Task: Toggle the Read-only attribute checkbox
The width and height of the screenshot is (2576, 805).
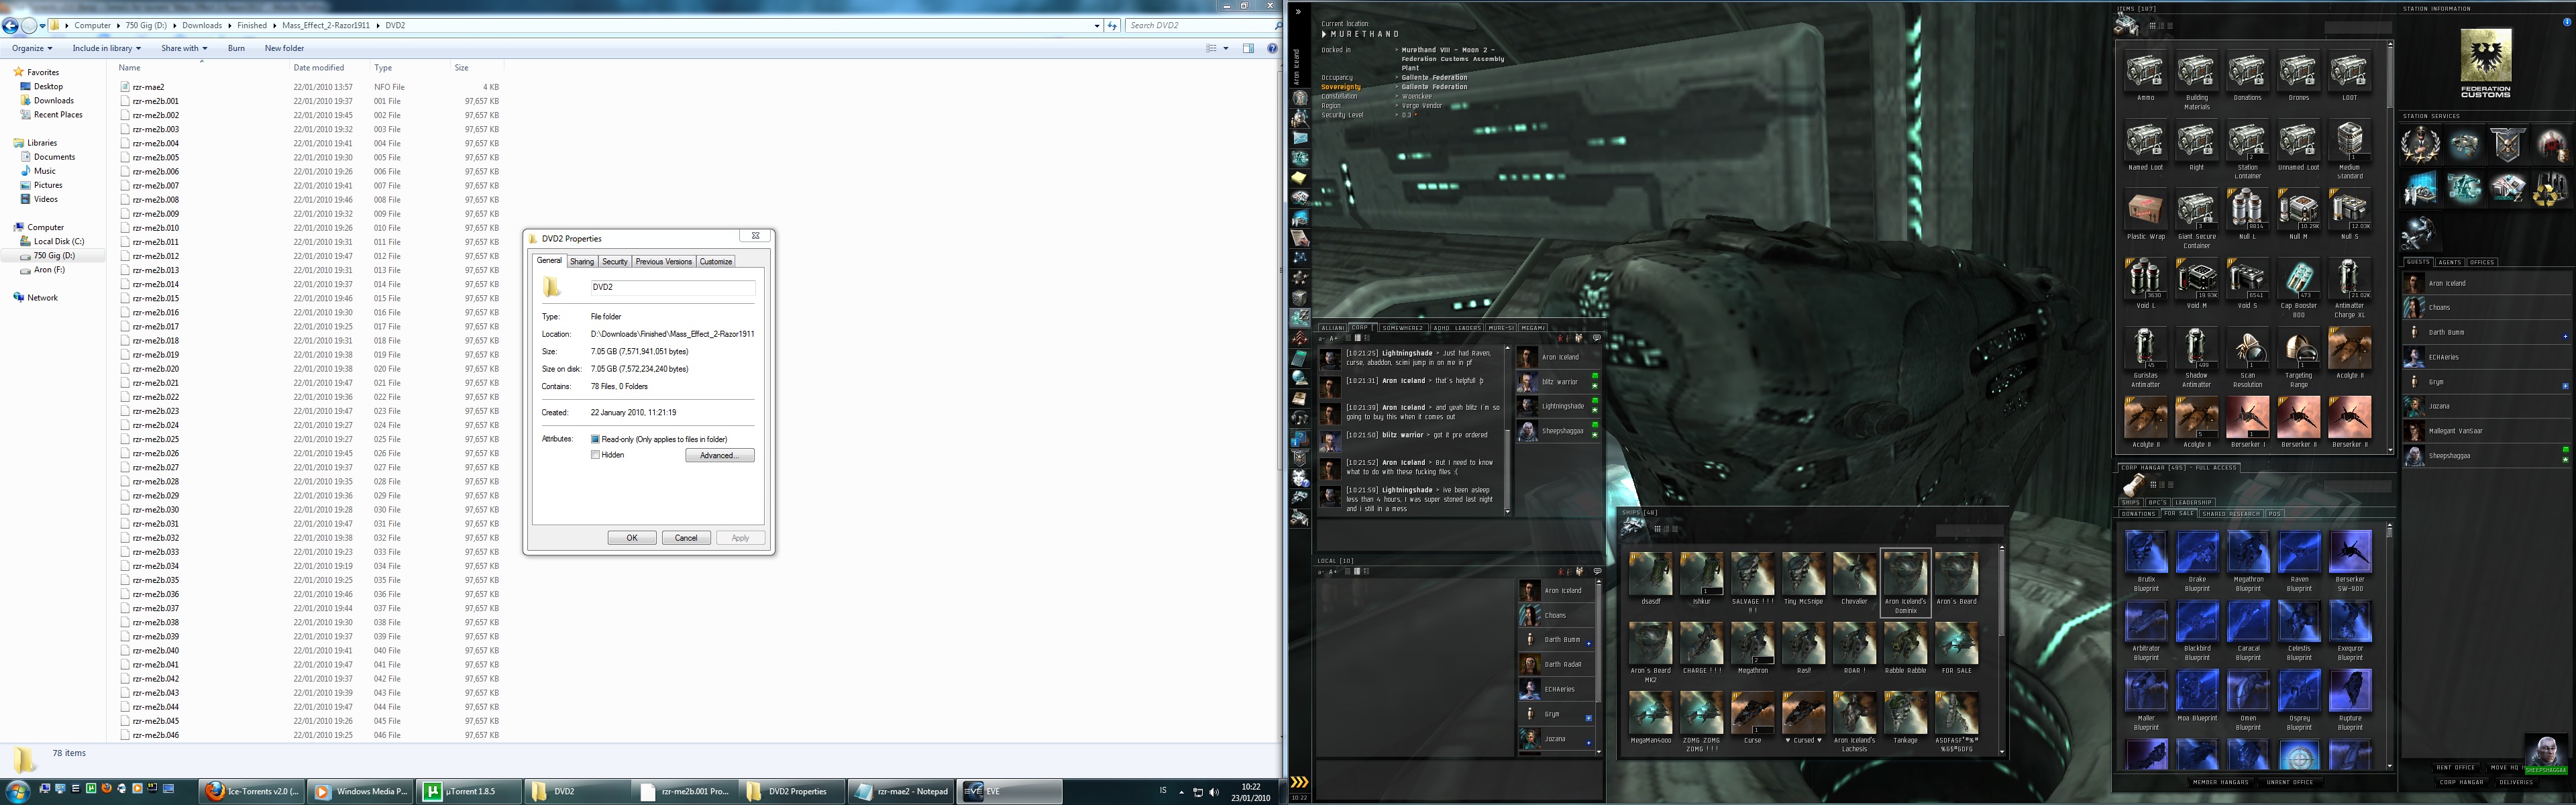Action: pos(596,439)
